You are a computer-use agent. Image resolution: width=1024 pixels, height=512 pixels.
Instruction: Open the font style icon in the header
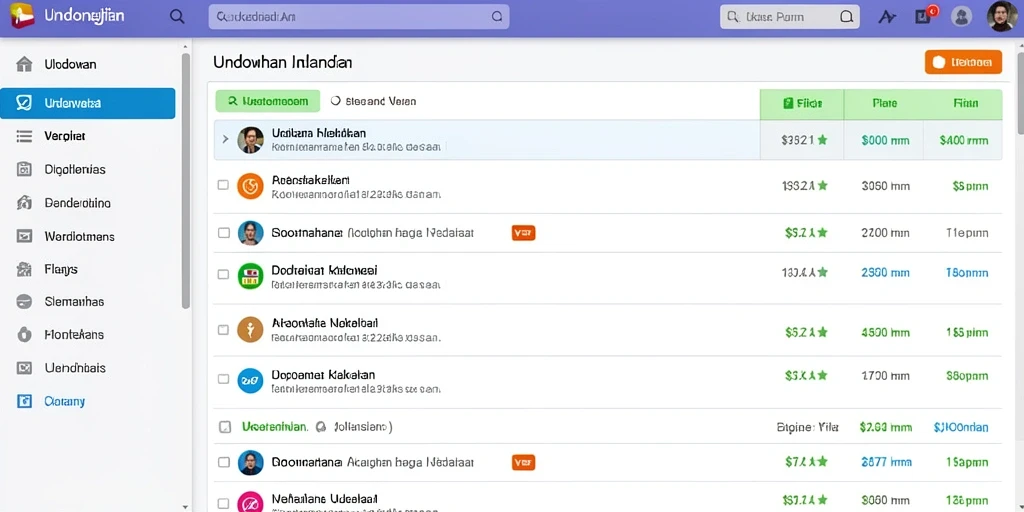[x=888, y=17]
